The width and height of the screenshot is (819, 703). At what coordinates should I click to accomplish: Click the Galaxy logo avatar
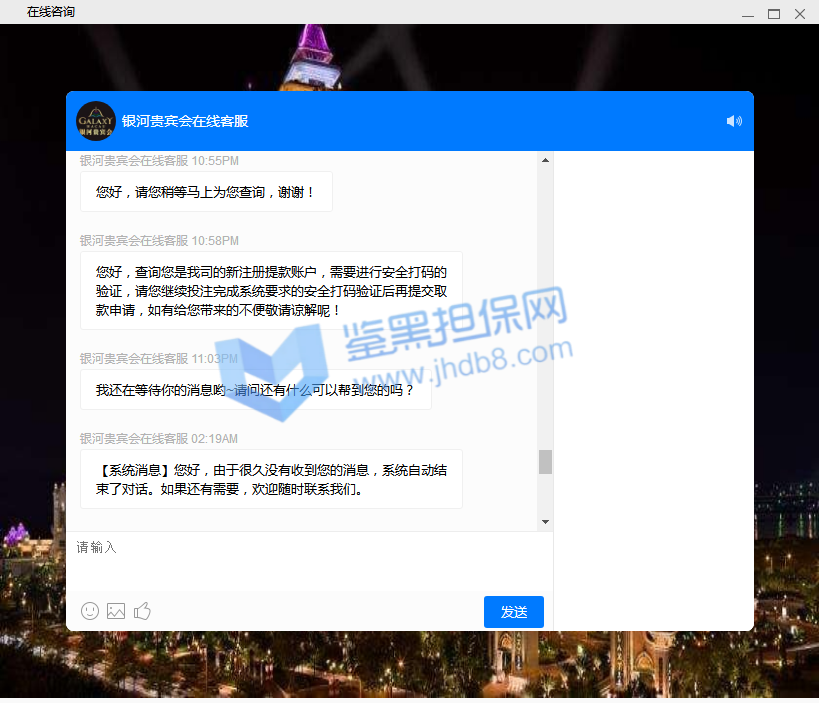point(96,121)
